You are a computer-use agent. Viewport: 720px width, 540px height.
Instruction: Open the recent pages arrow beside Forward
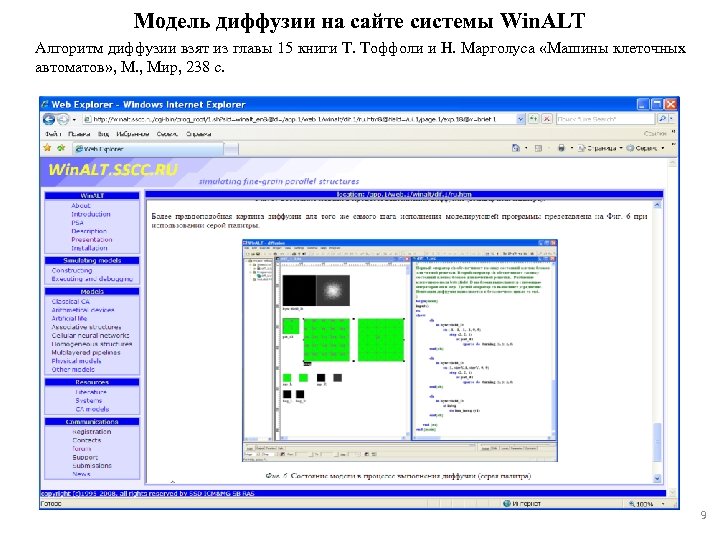74,119
